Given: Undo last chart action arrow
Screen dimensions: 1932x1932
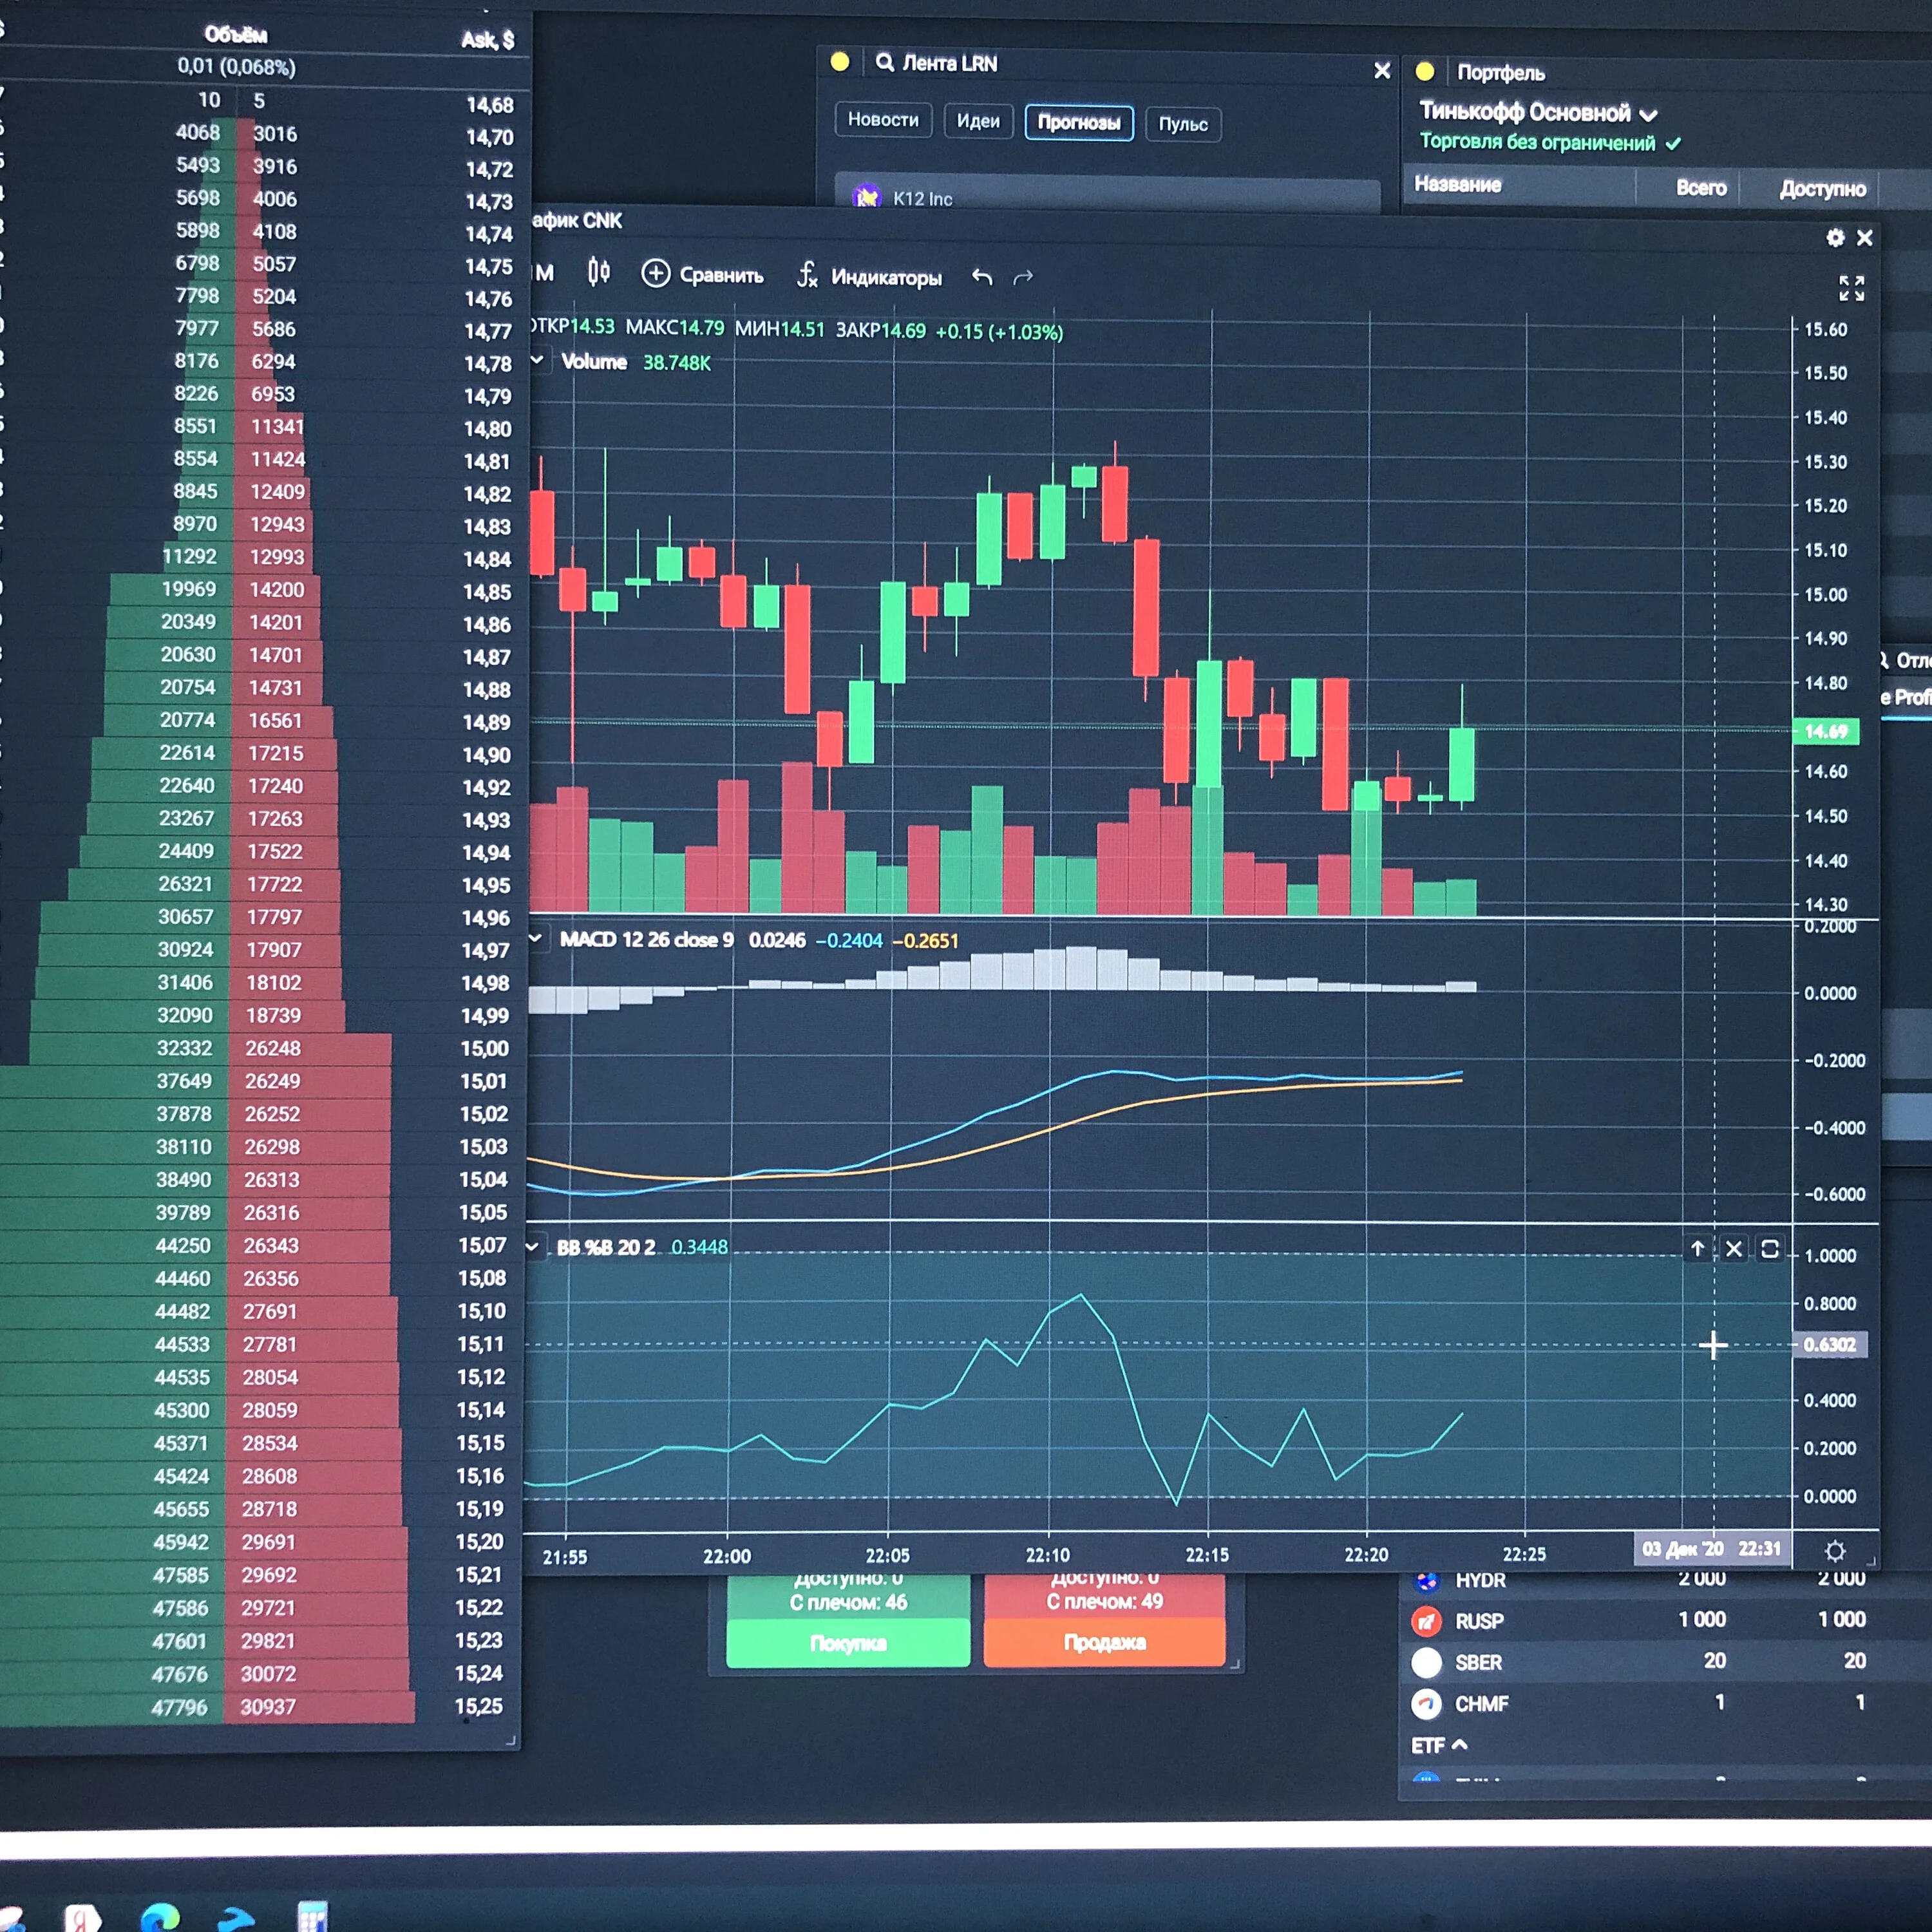Looking at the screenshot, I should coord(982,277).
